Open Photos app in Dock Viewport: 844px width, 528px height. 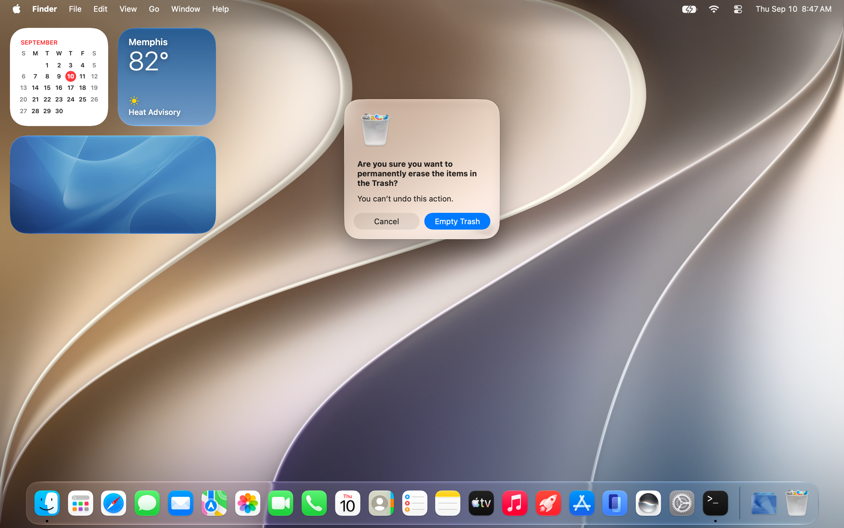point(248,503)
